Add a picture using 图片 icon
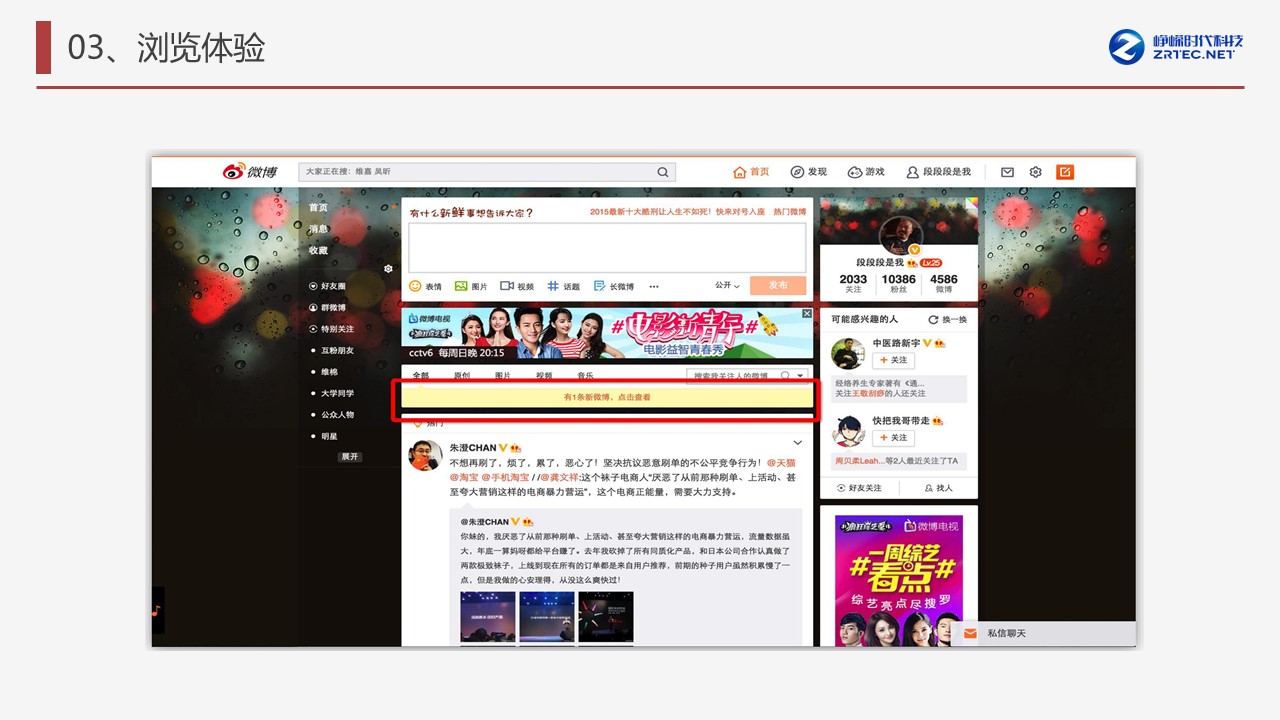The width and height of the screenshot is (1280, 720). point(471,286)
